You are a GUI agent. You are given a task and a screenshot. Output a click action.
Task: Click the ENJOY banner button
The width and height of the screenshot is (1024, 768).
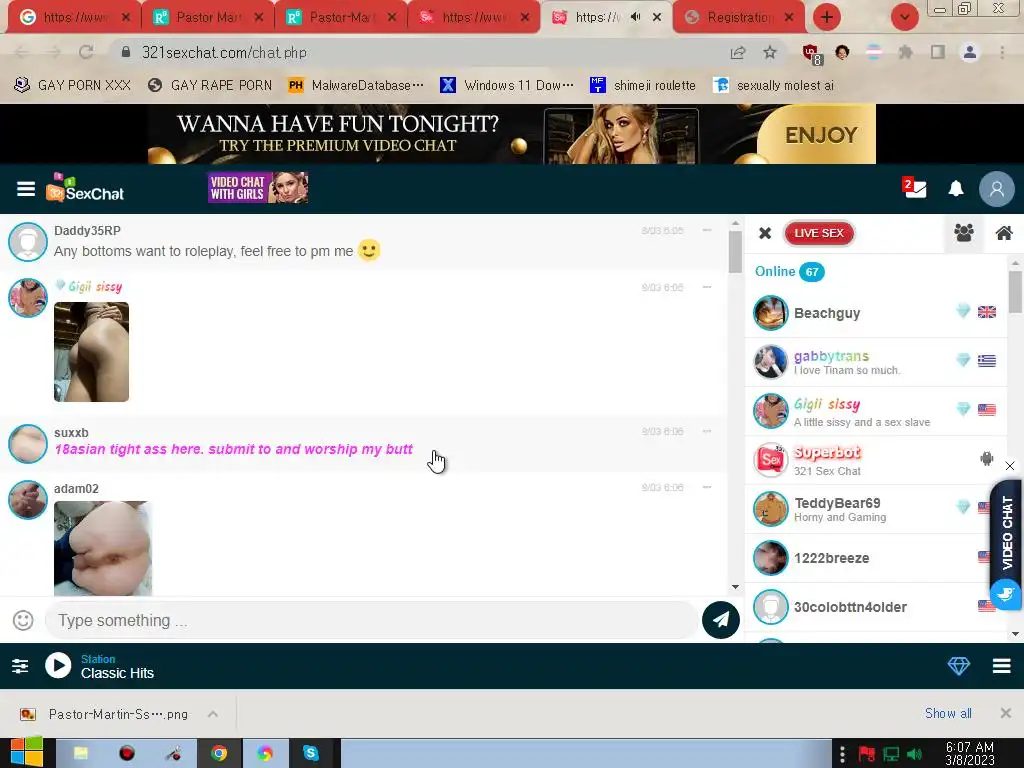[820, 135]
